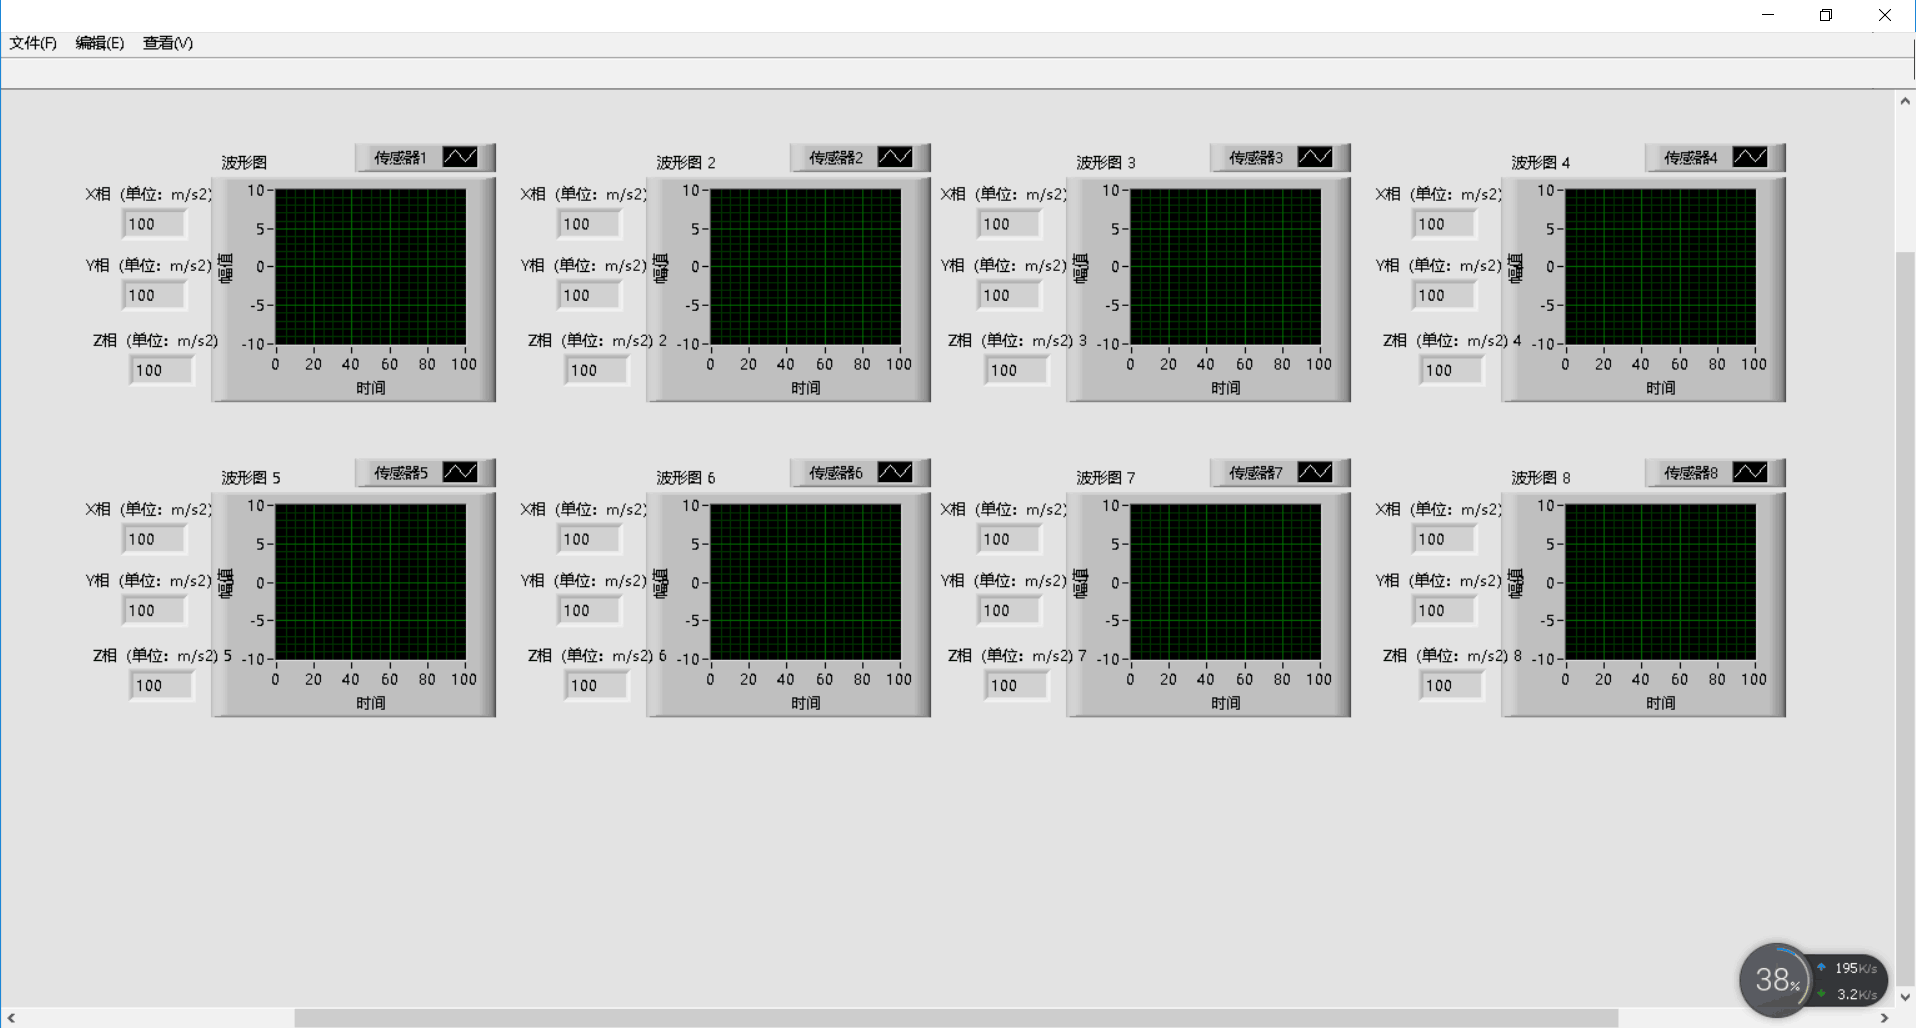Click the 传感器2 plot legend waveform icon
This screenshot has height=1028, width=1916.
(895, 157)
